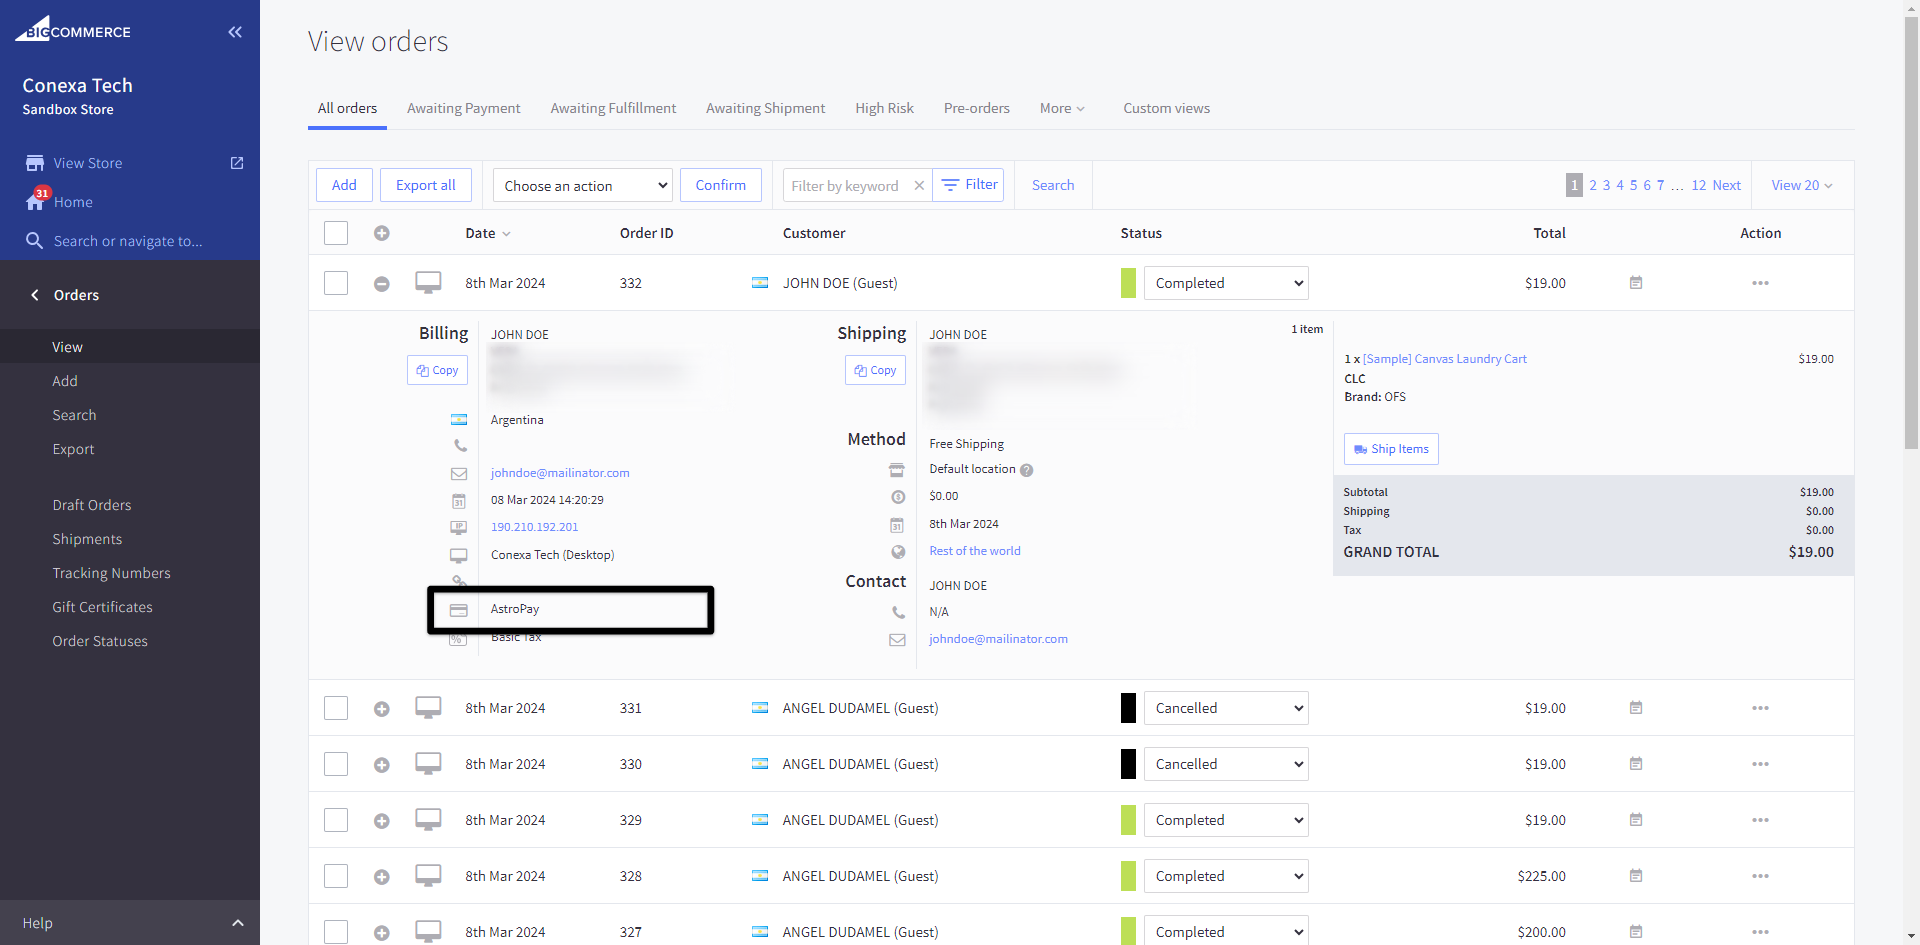Screen dimensions: 1920x945
Task: Click Default location help question icon
Action: pos(1026,470)
